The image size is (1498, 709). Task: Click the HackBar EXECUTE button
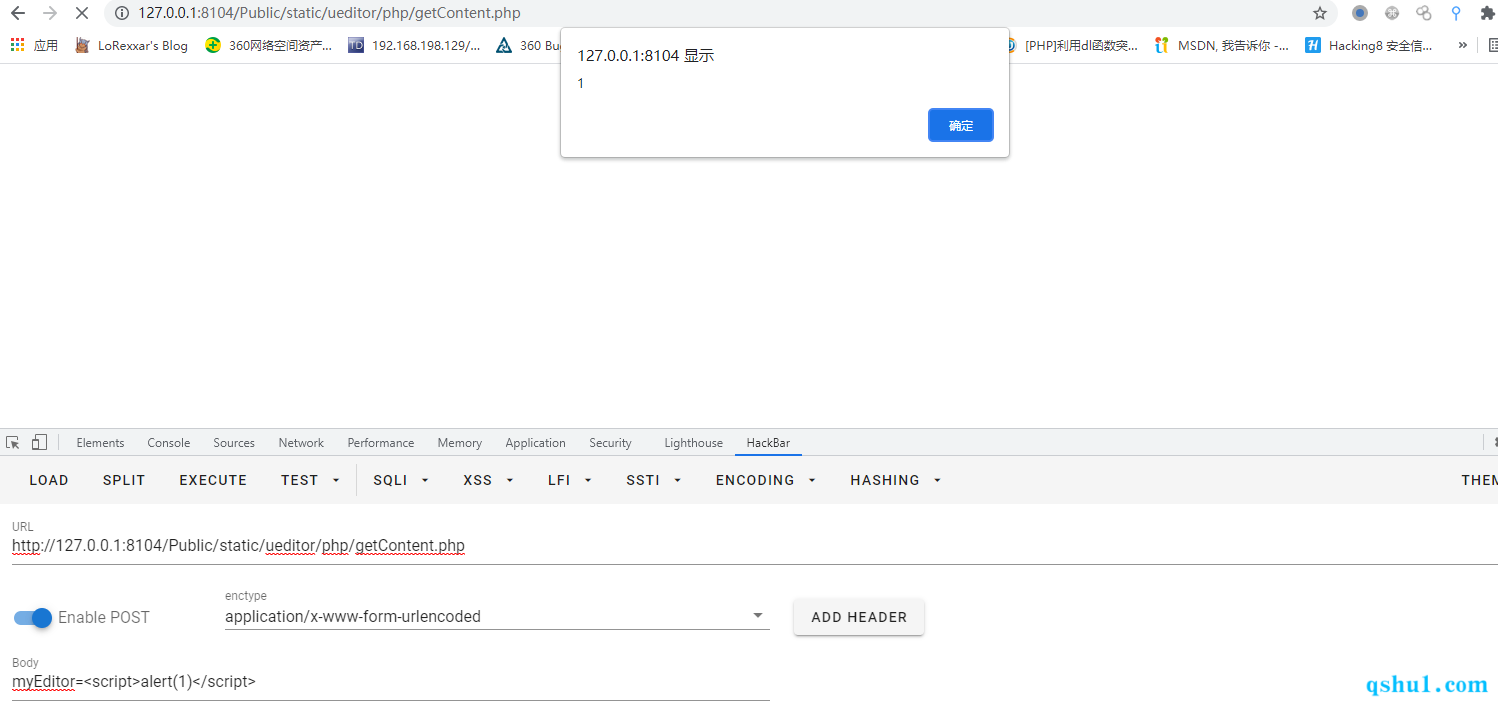213,480
